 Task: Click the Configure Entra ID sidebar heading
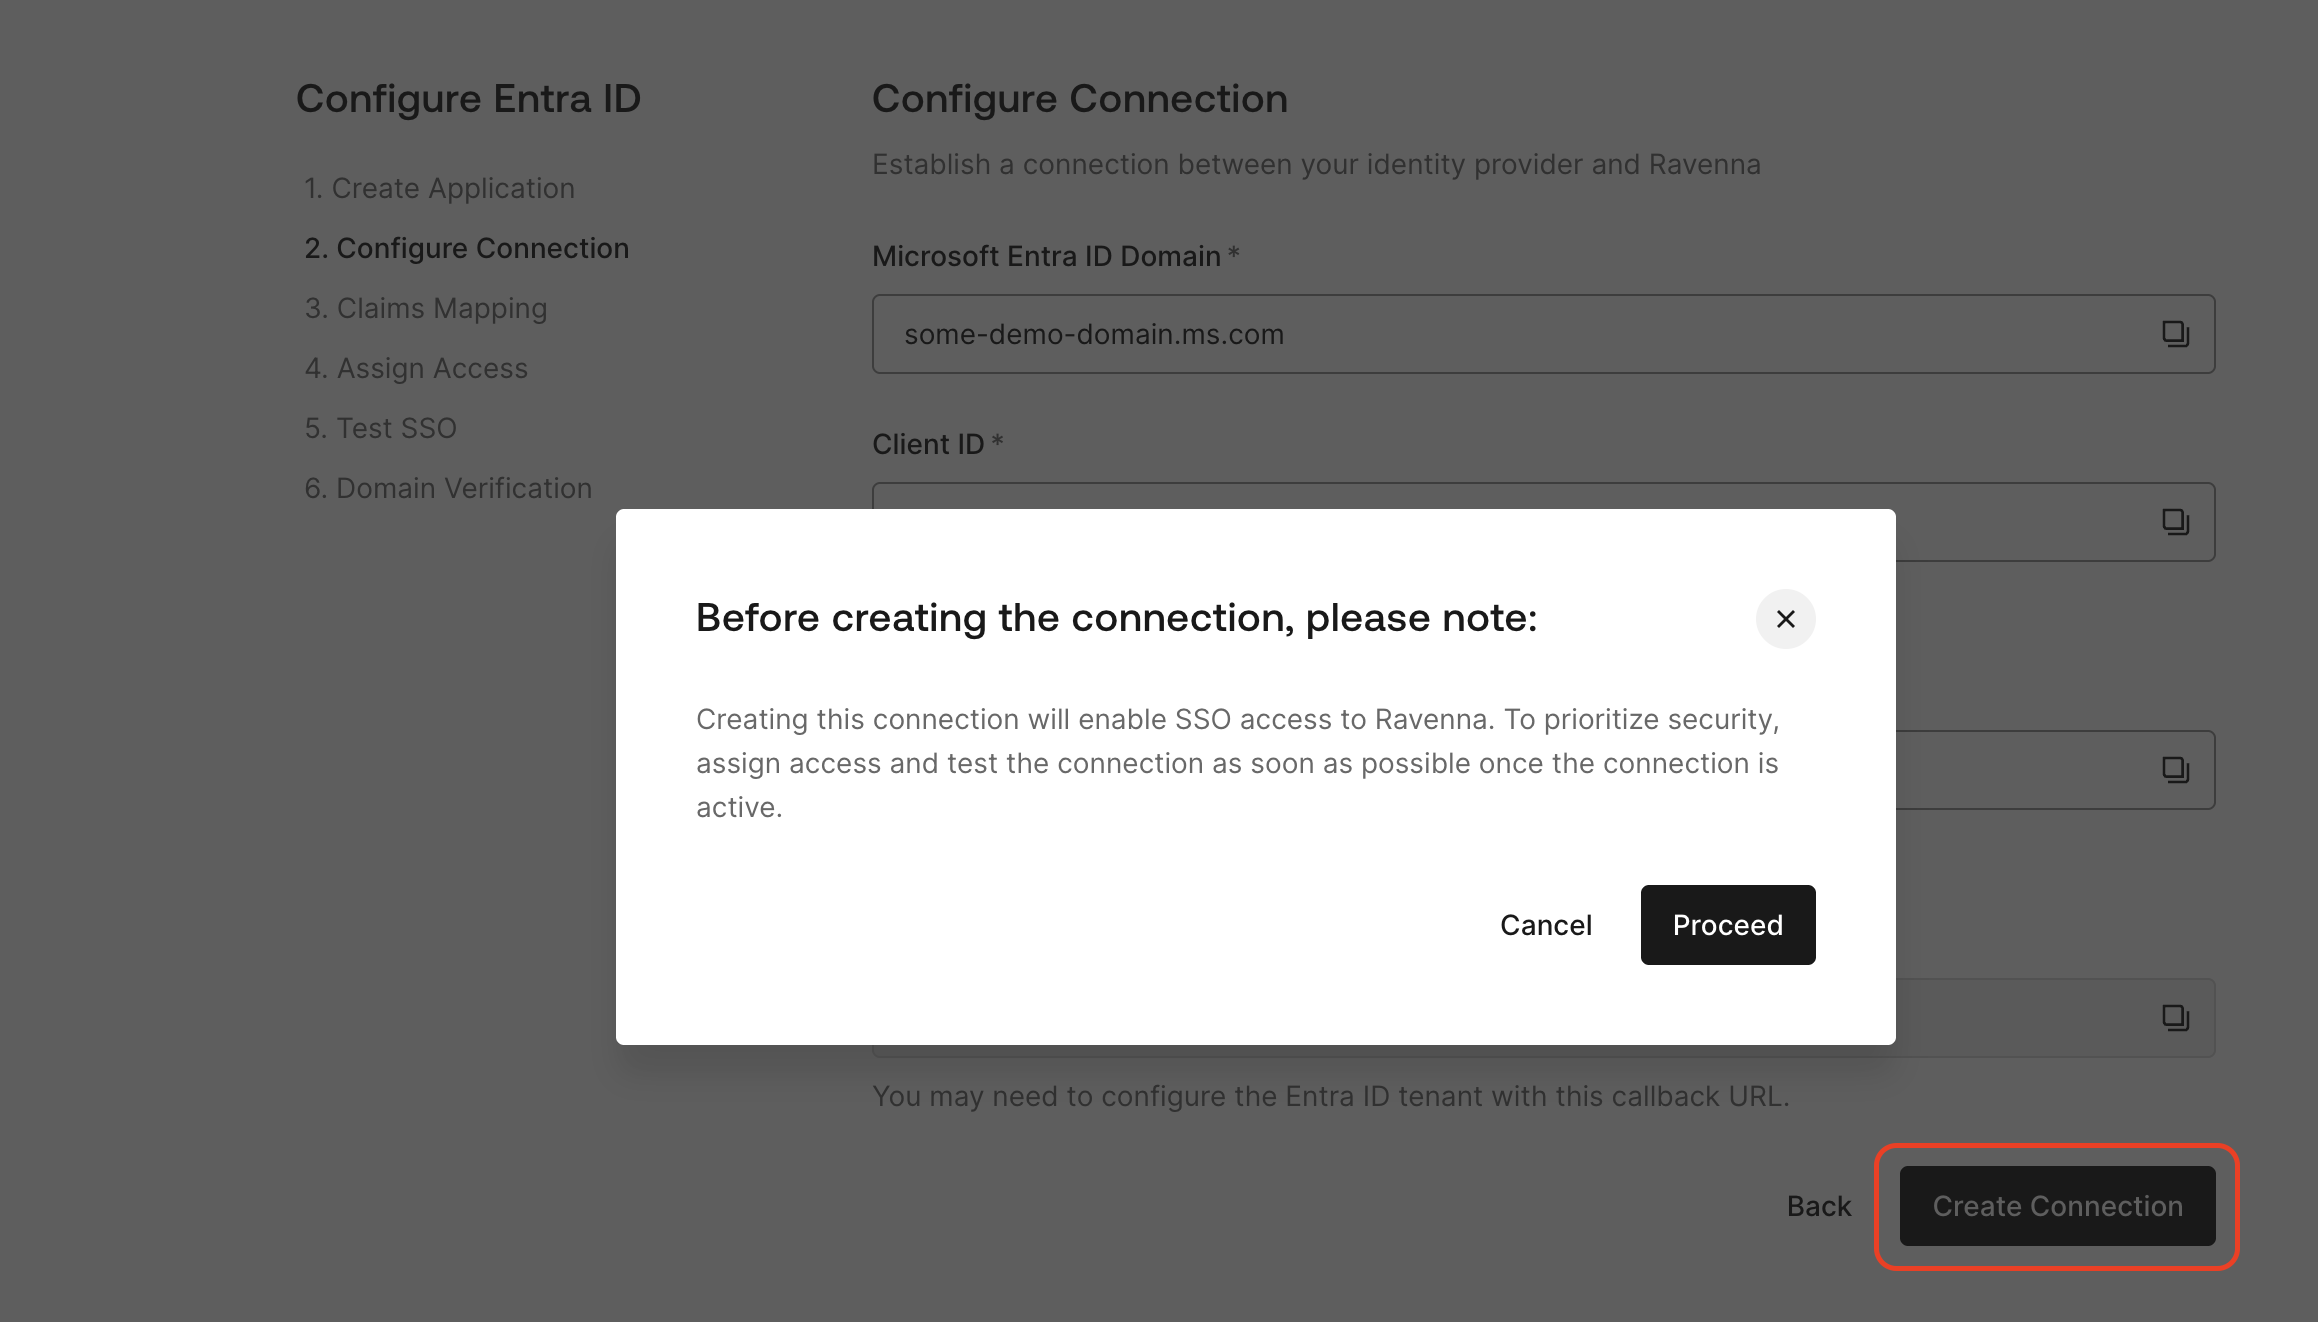(x=468, y=99)
